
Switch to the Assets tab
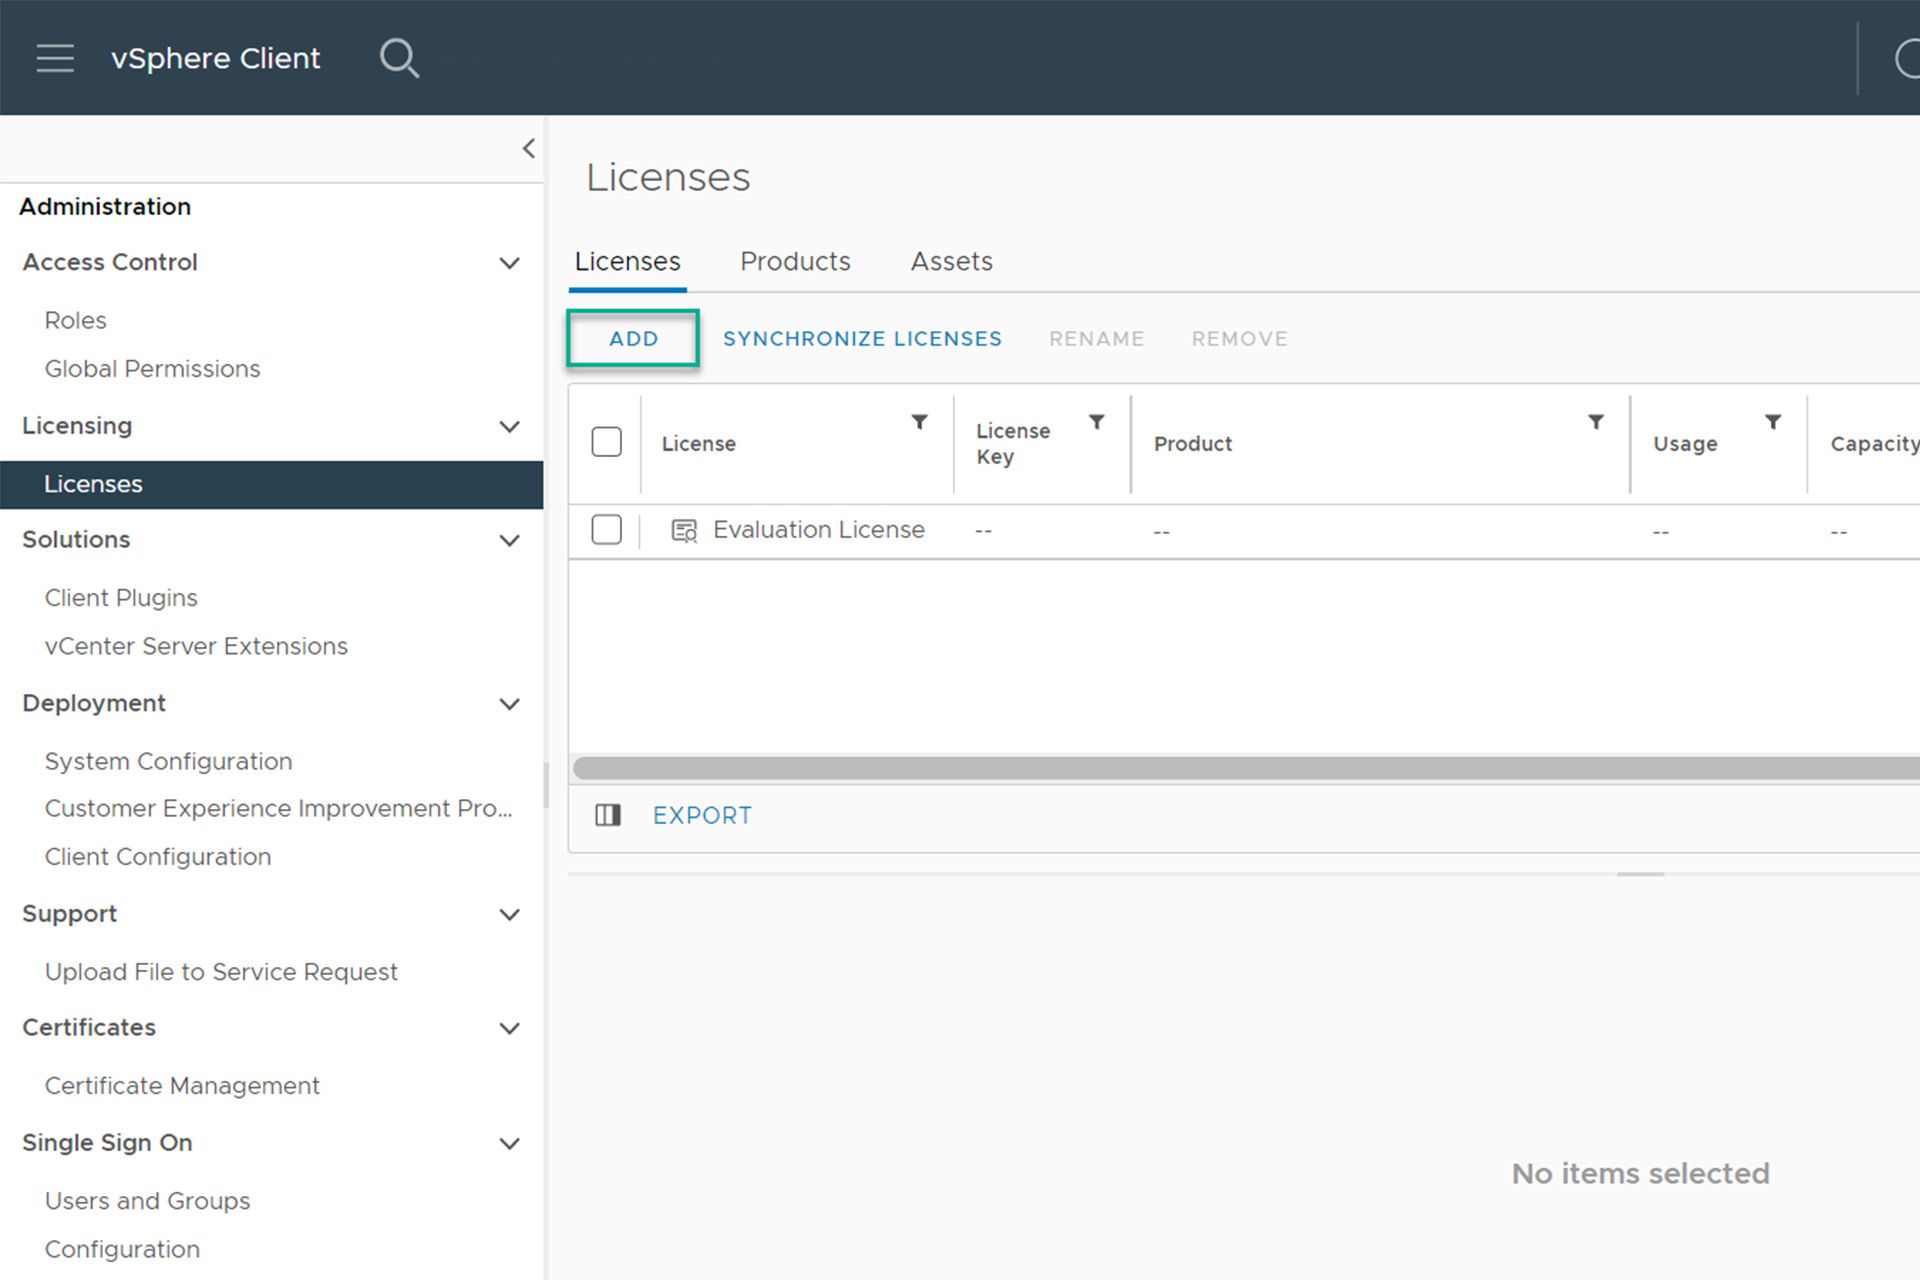(951, 262)
